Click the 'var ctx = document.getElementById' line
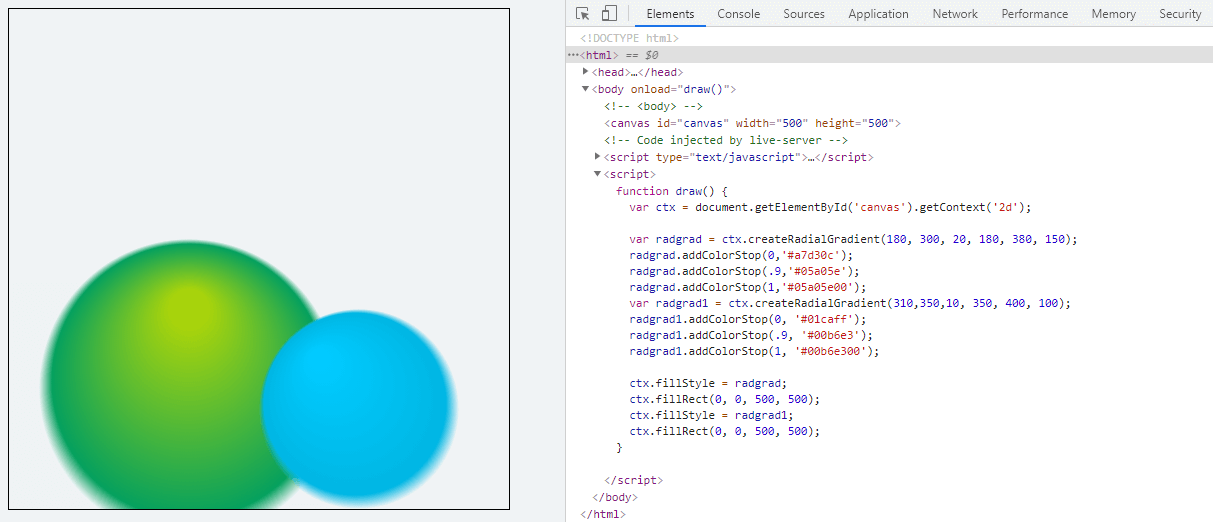 coord(830,207)
